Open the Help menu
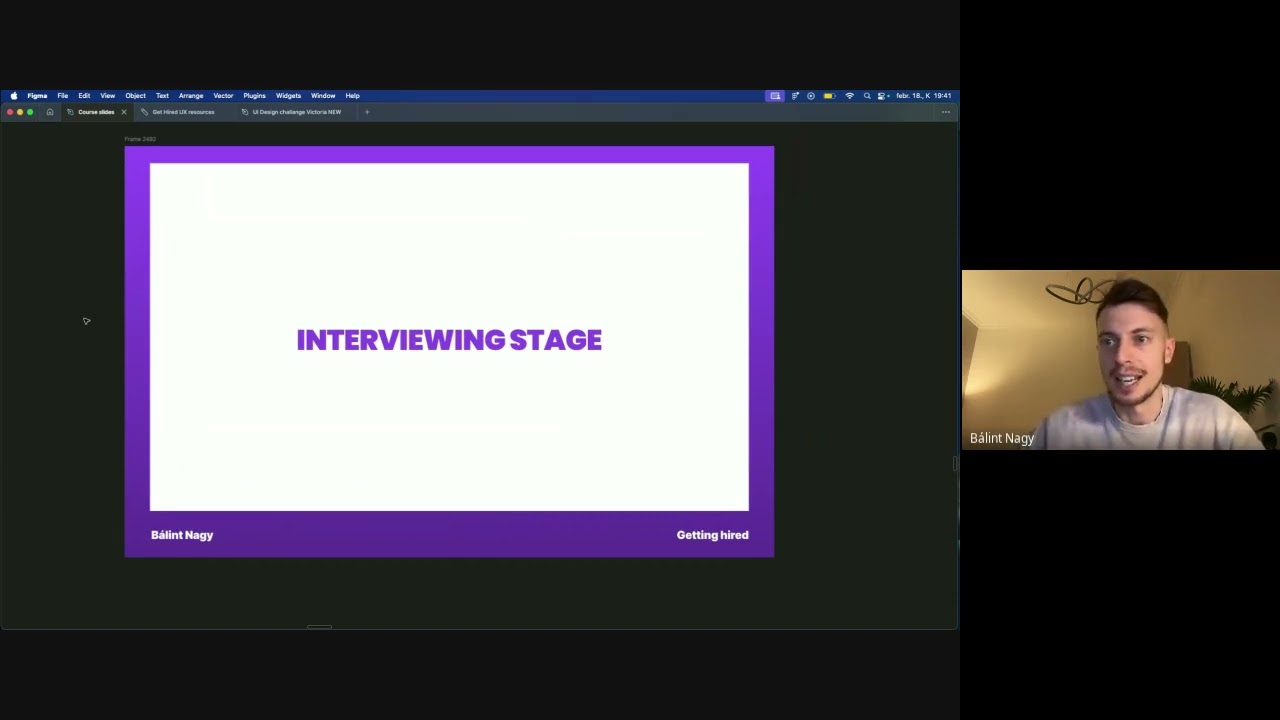 point(352,96)
